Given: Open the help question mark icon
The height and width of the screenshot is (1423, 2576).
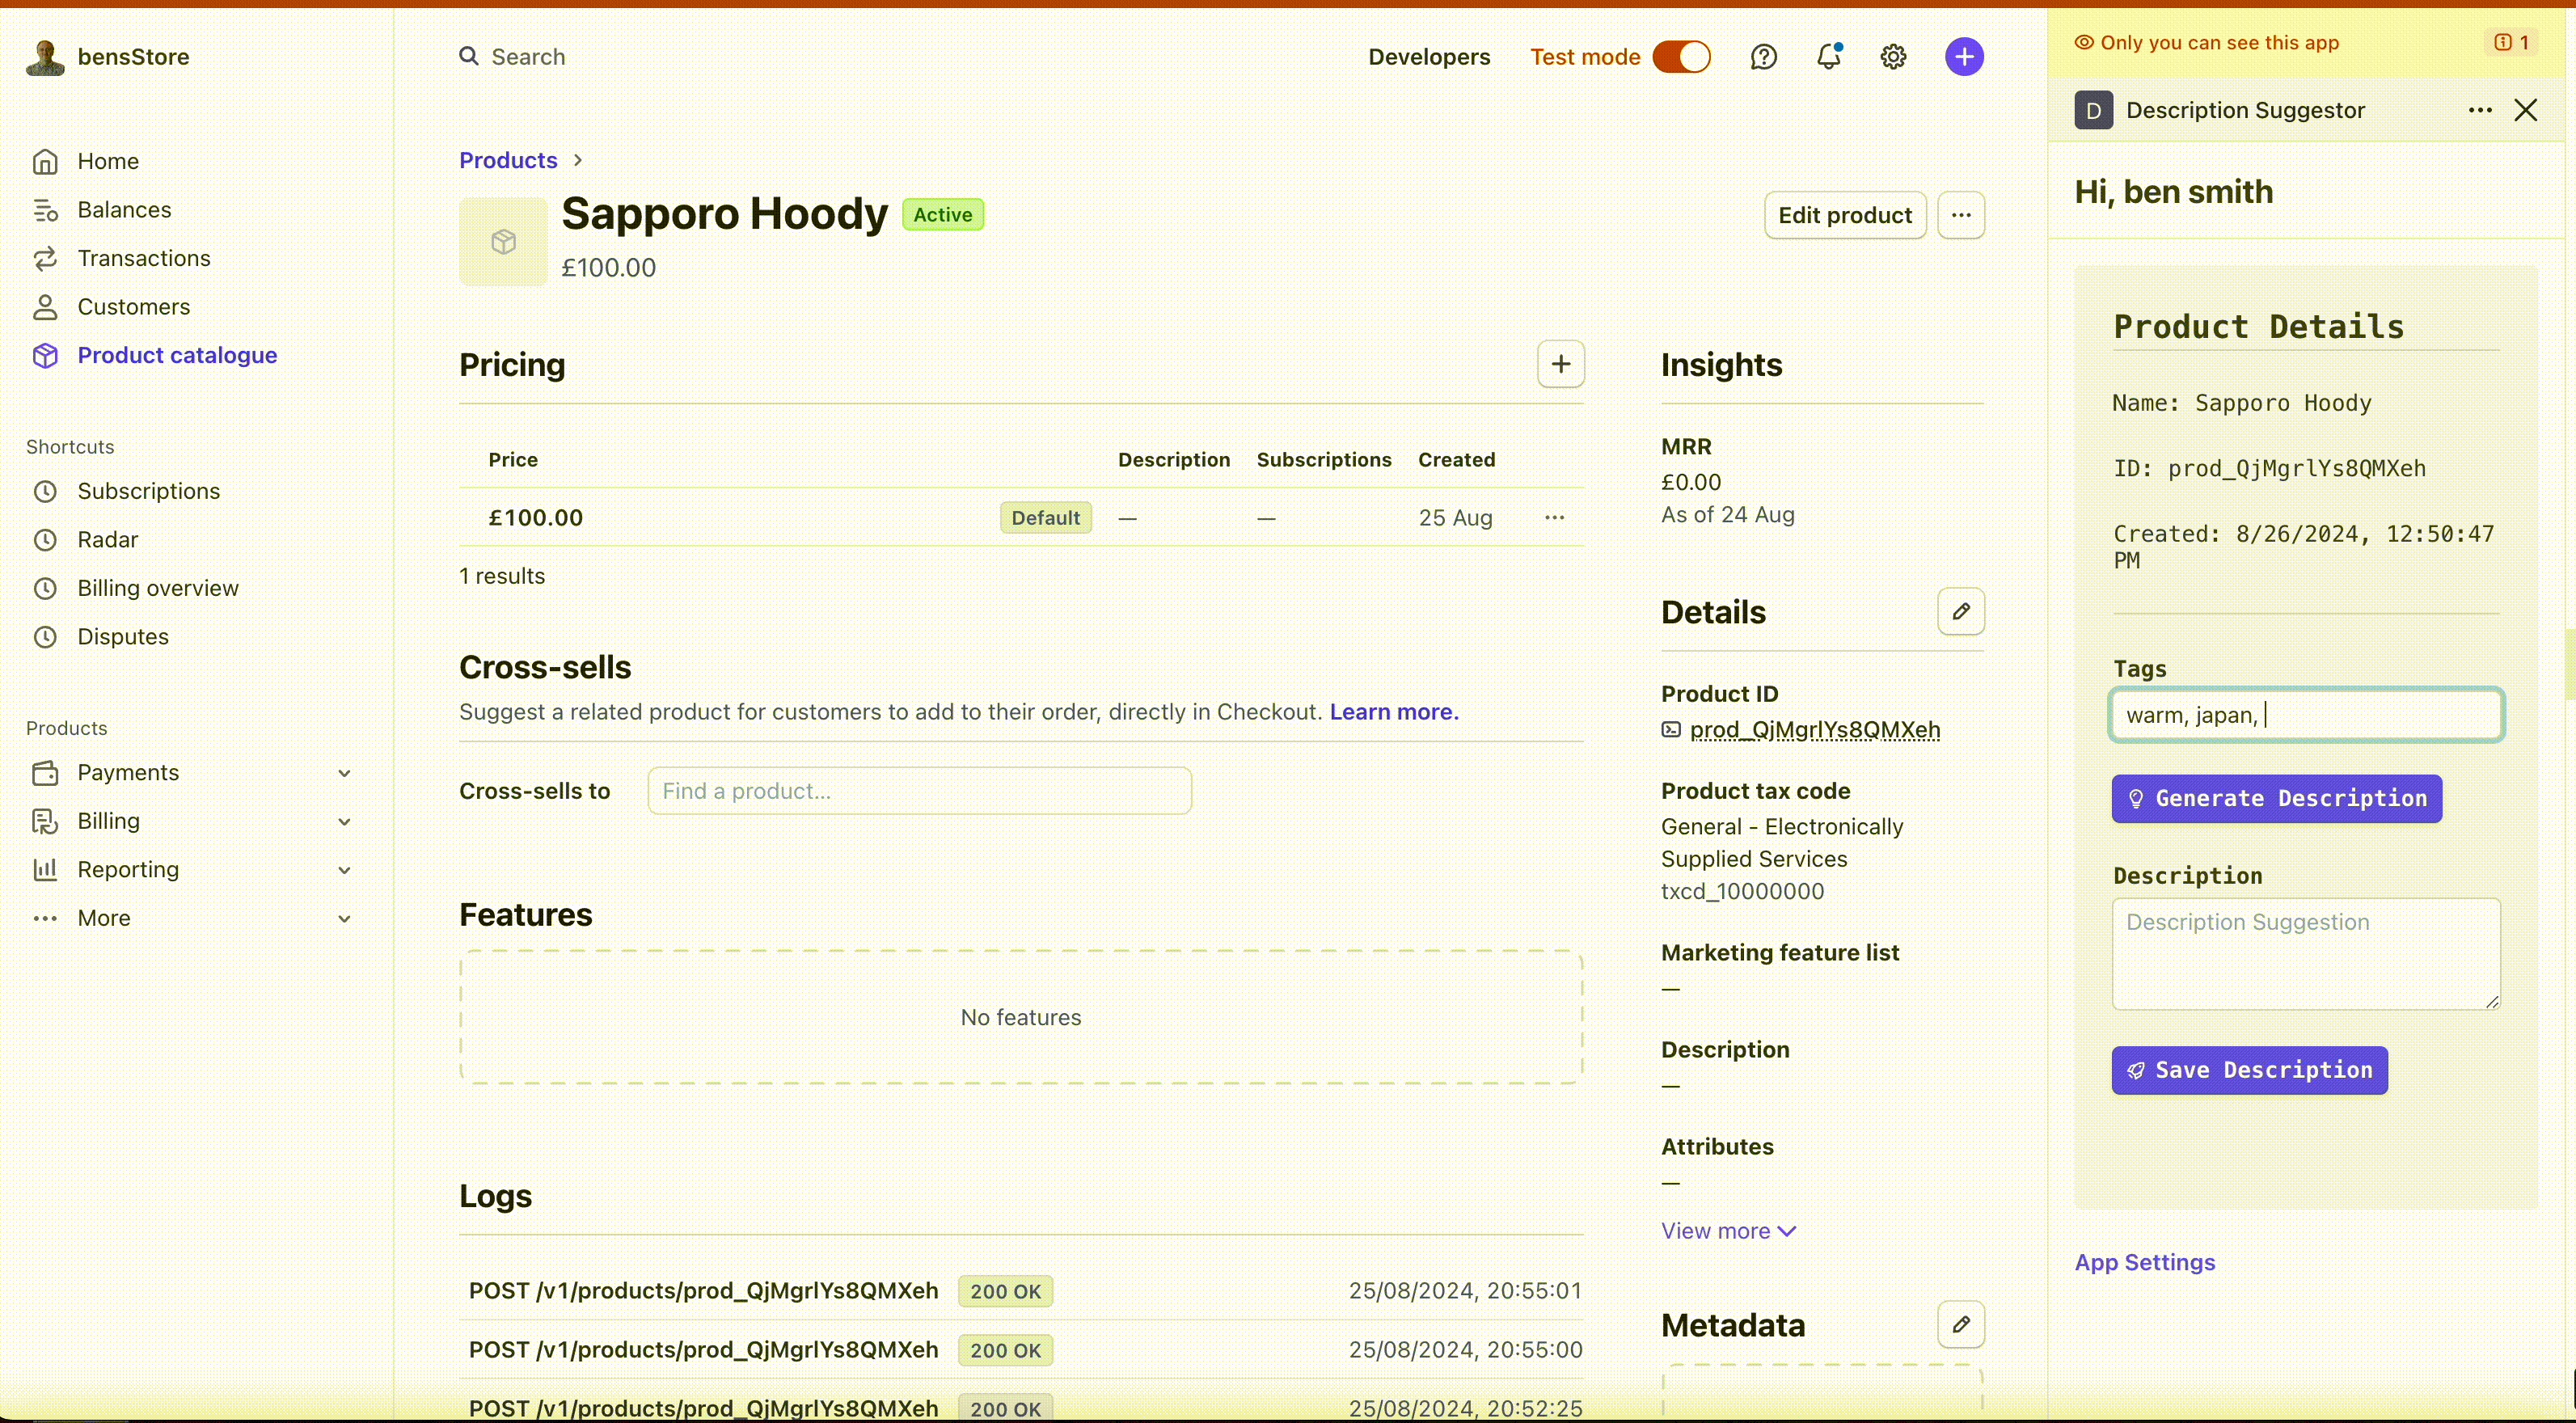Looking at the screenshot, I should pos(1763,57).
